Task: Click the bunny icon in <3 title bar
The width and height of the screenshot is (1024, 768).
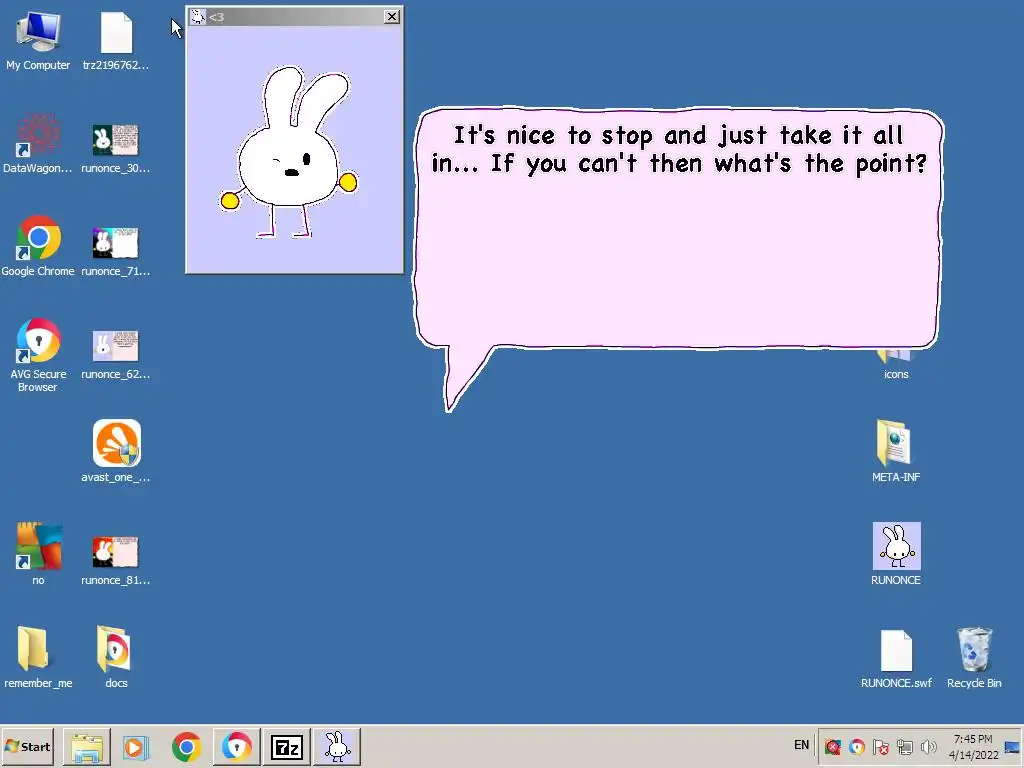Action: [x=198, y=17]
